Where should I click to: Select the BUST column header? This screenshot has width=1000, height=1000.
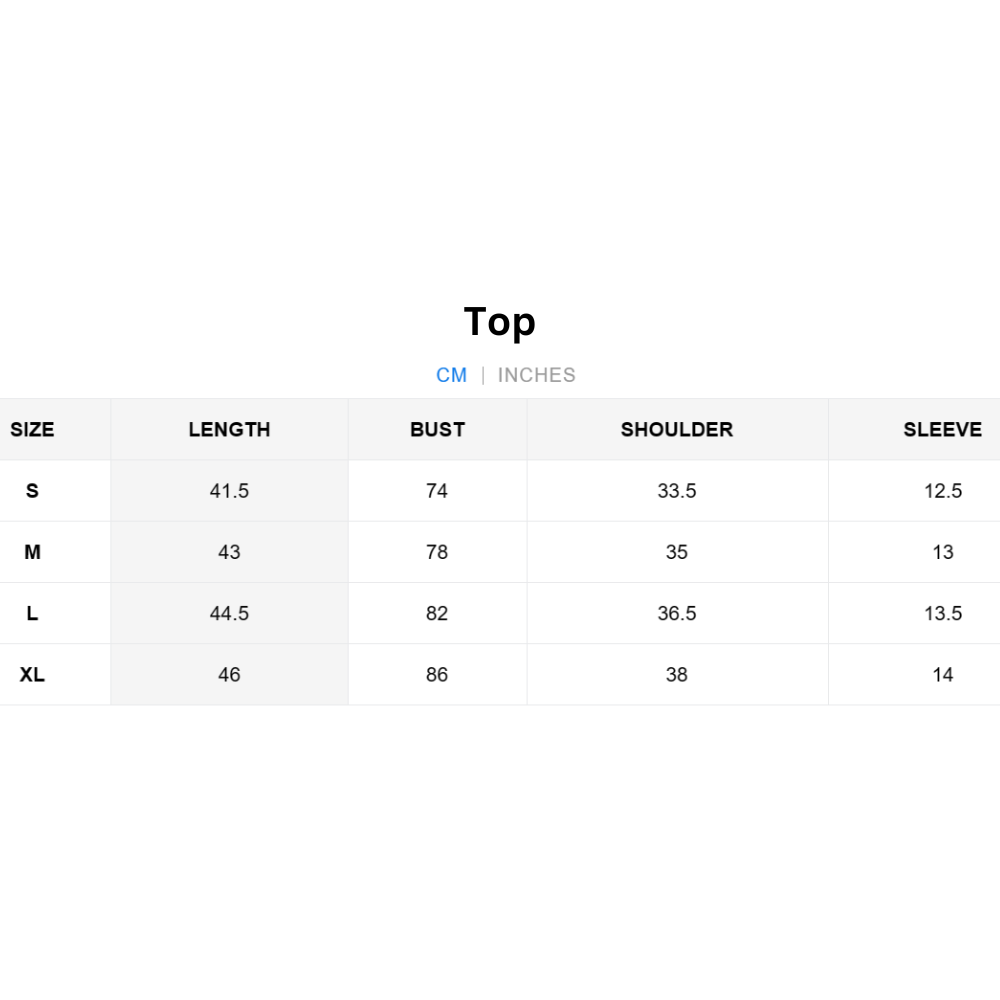pyautogui.click(x=438, y=429)
